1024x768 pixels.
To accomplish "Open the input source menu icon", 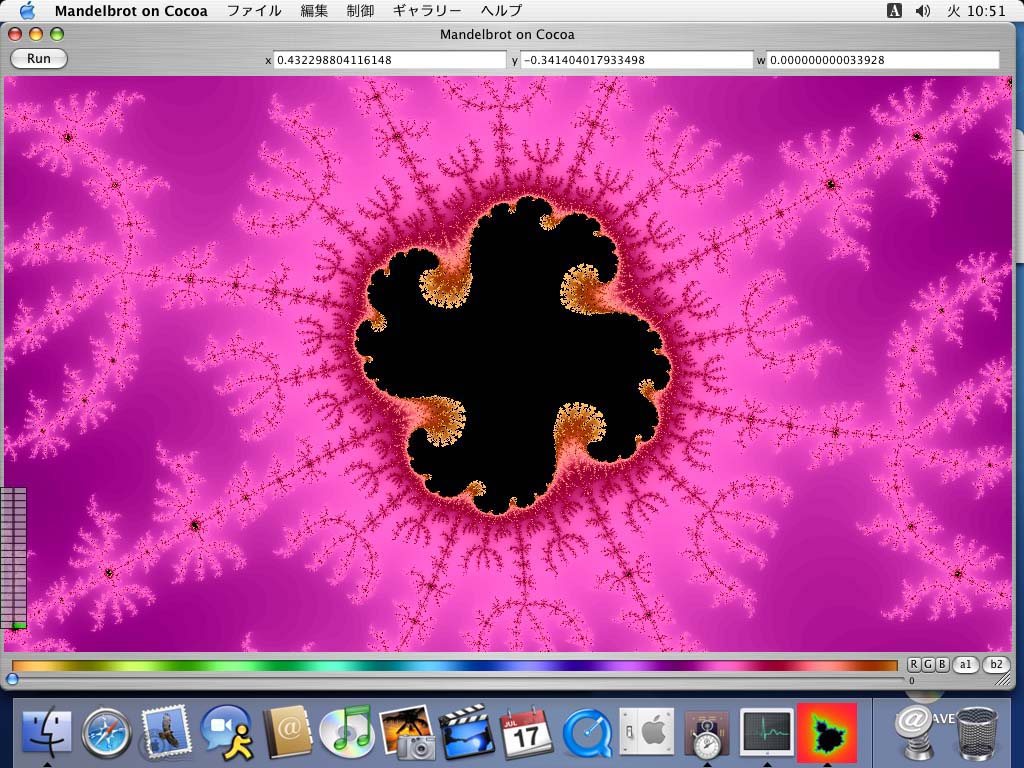I will click(x=895, y=10).
